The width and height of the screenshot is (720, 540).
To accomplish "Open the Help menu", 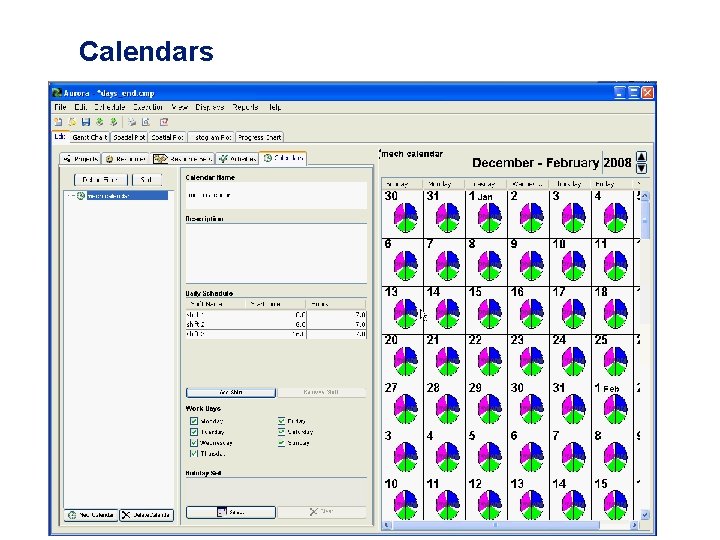I will click(x=275, y=107).
